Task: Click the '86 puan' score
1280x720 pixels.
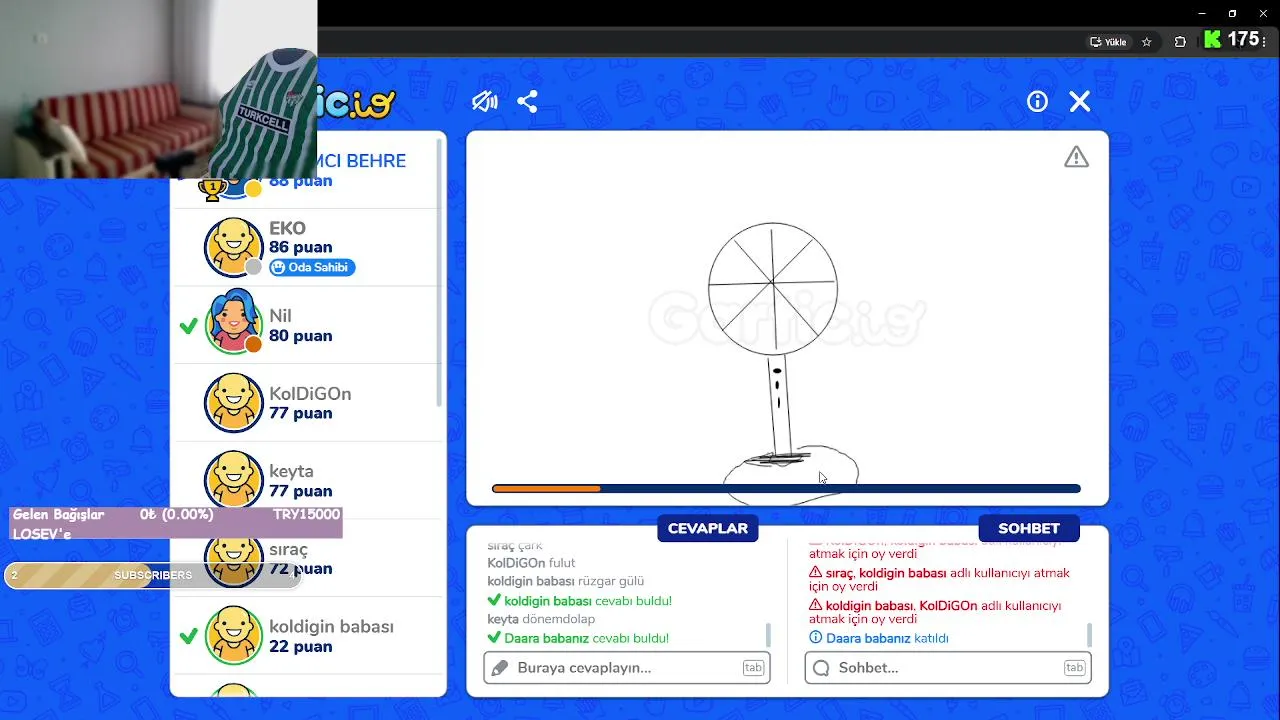Action: click(300, 247)
